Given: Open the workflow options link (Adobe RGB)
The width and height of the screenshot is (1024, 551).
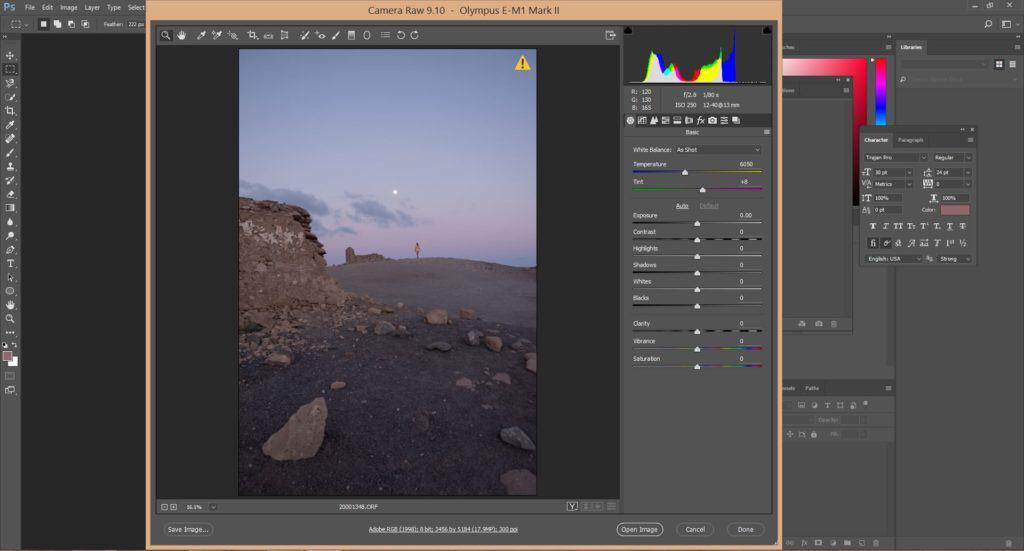Looking at the screenshot, I should tap(443, 529).
